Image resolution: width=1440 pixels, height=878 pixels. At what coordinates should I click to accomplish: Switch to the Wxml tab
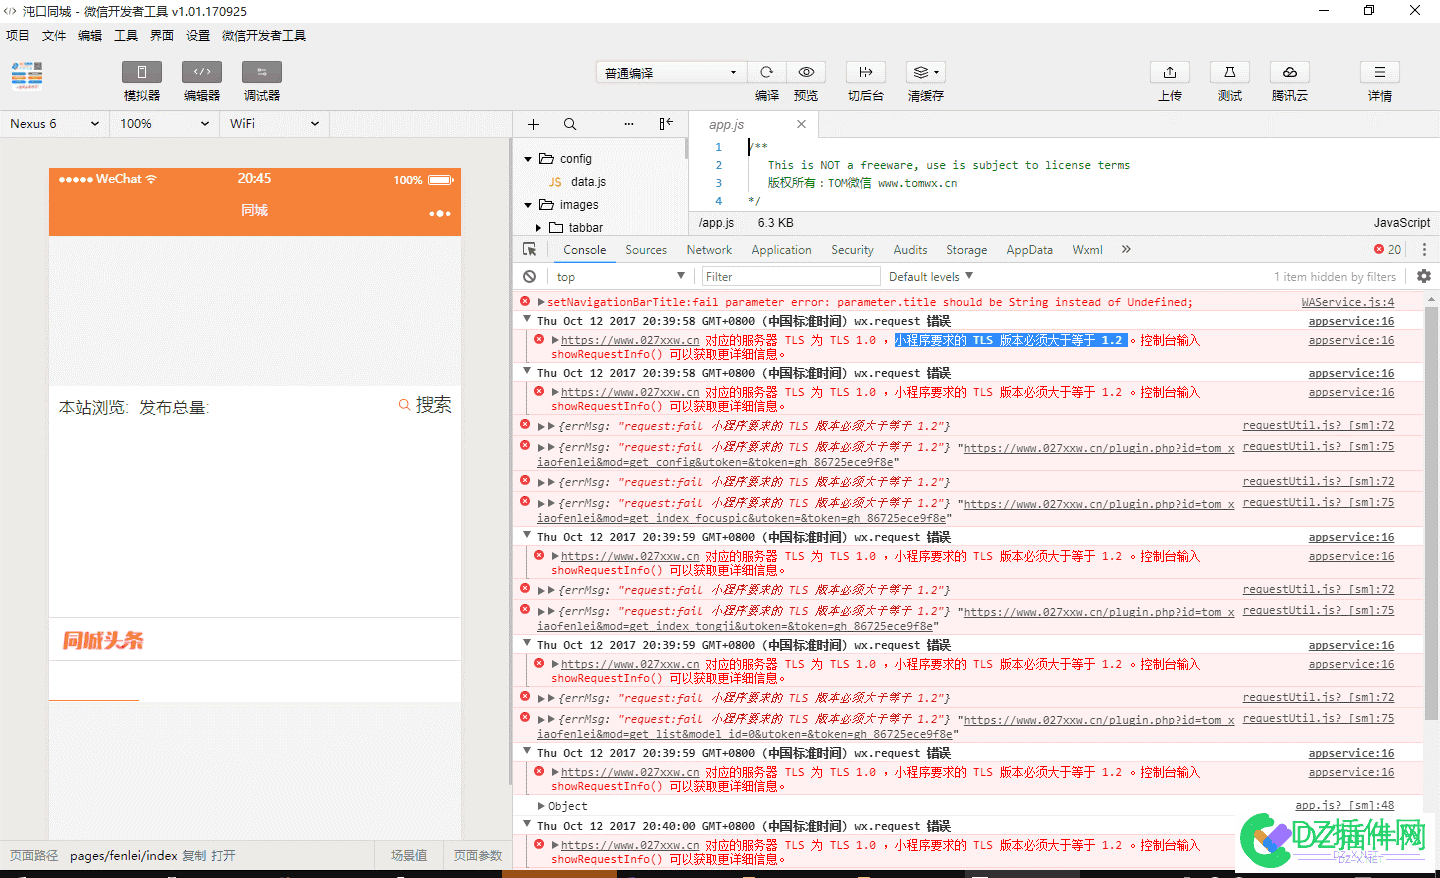[1087, 250]
